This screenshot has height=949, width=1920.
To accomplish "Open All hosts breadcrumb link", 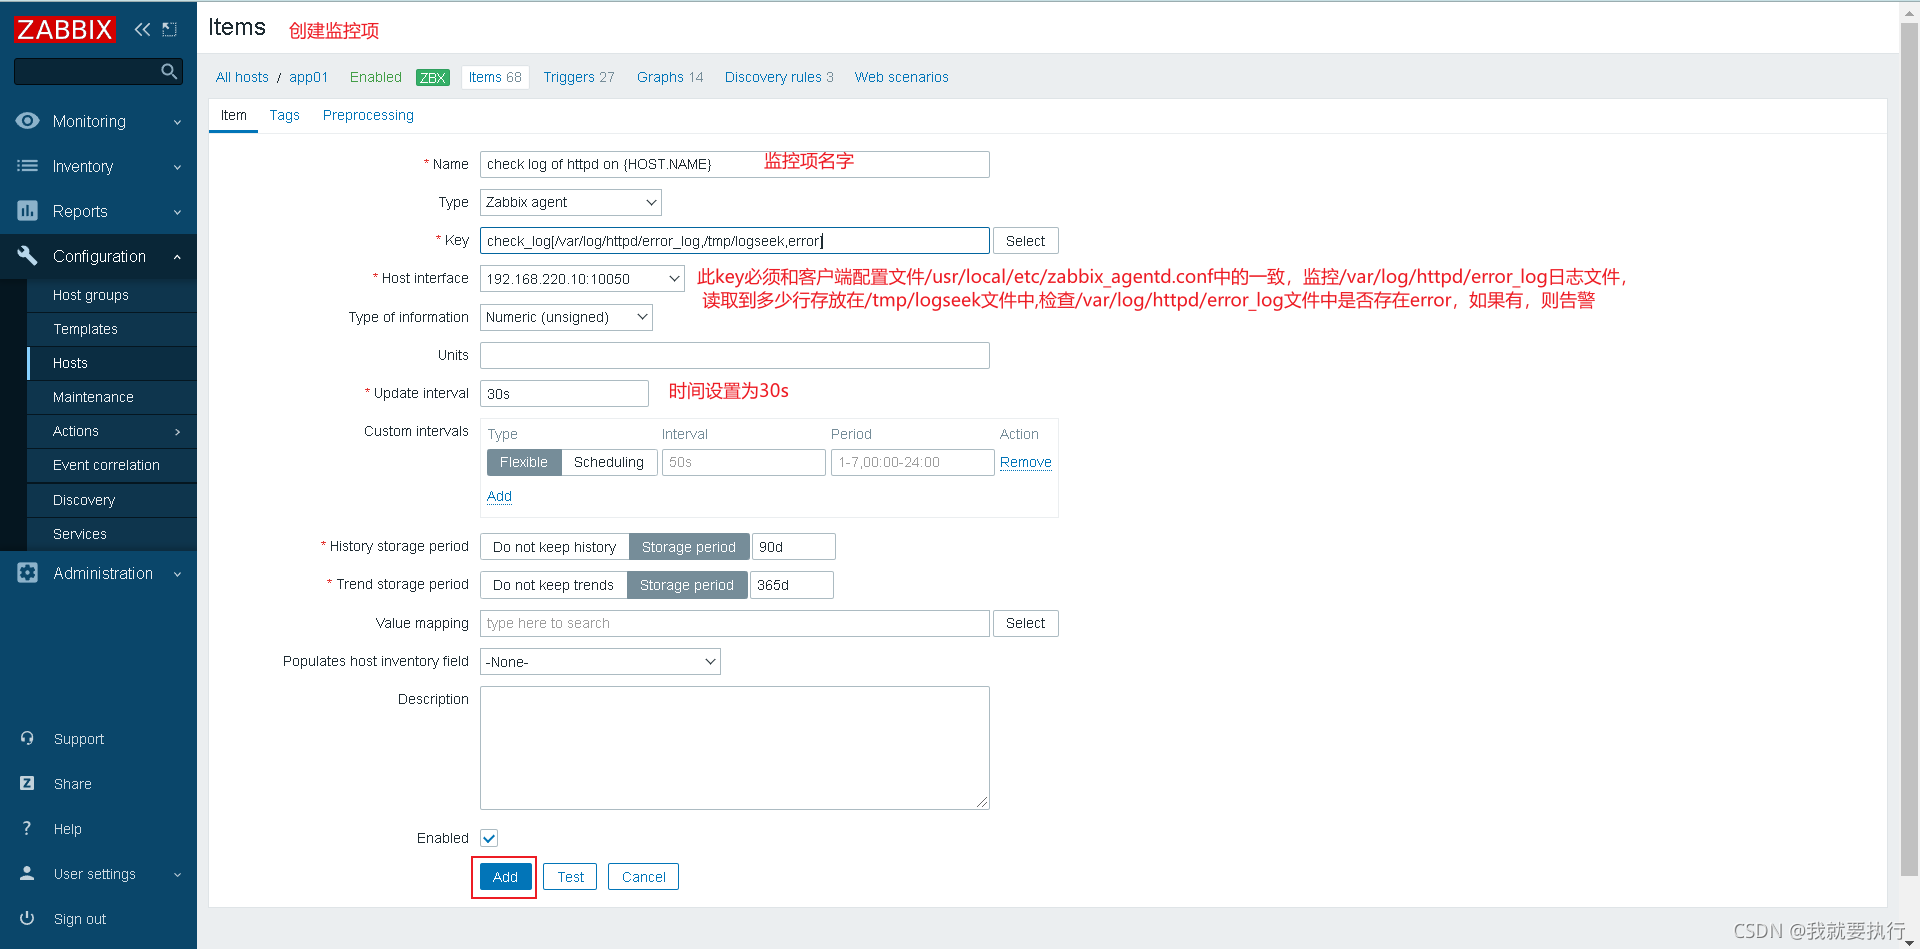I will tap(242, 77).
